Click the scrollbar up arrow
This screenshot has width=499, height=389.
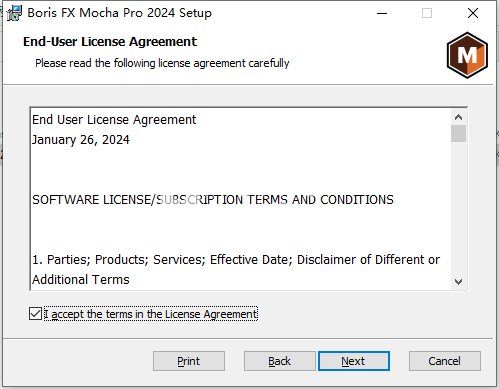458,117
